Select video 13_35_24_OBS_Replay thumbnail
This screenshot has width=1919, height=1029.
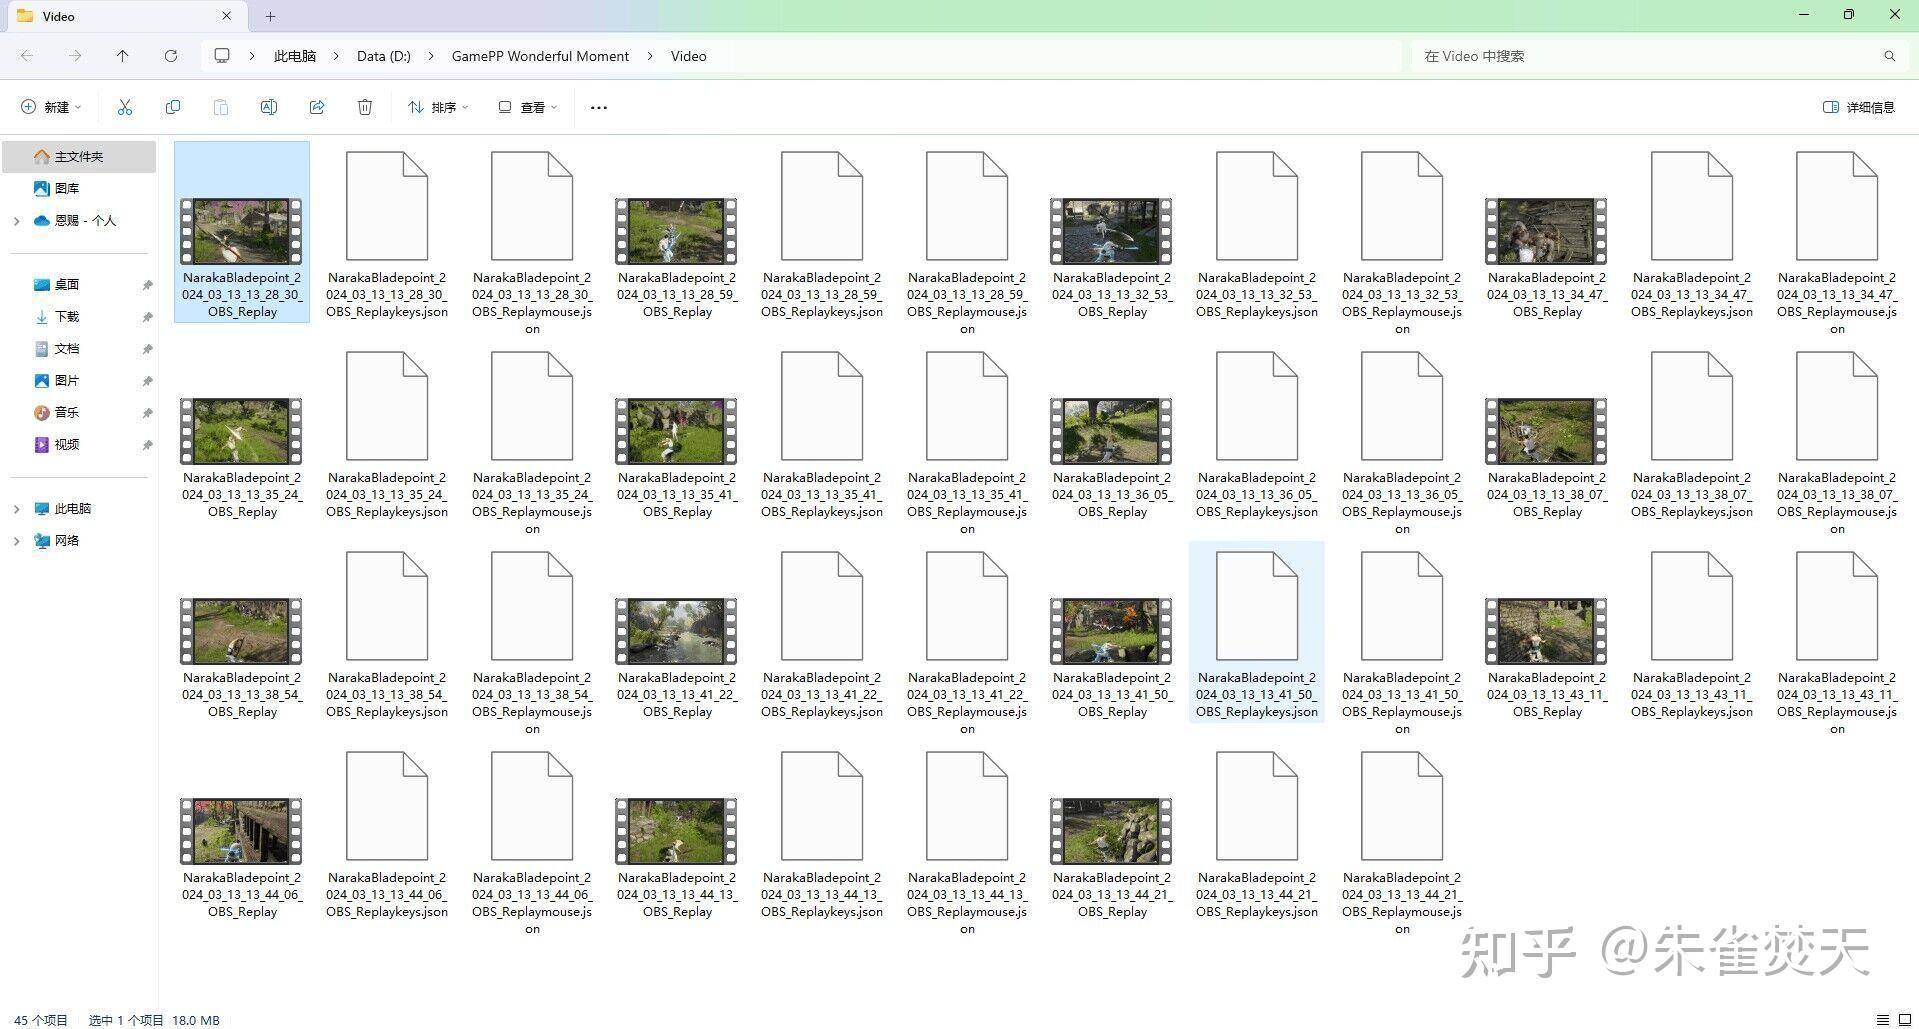tap(241, 431)
